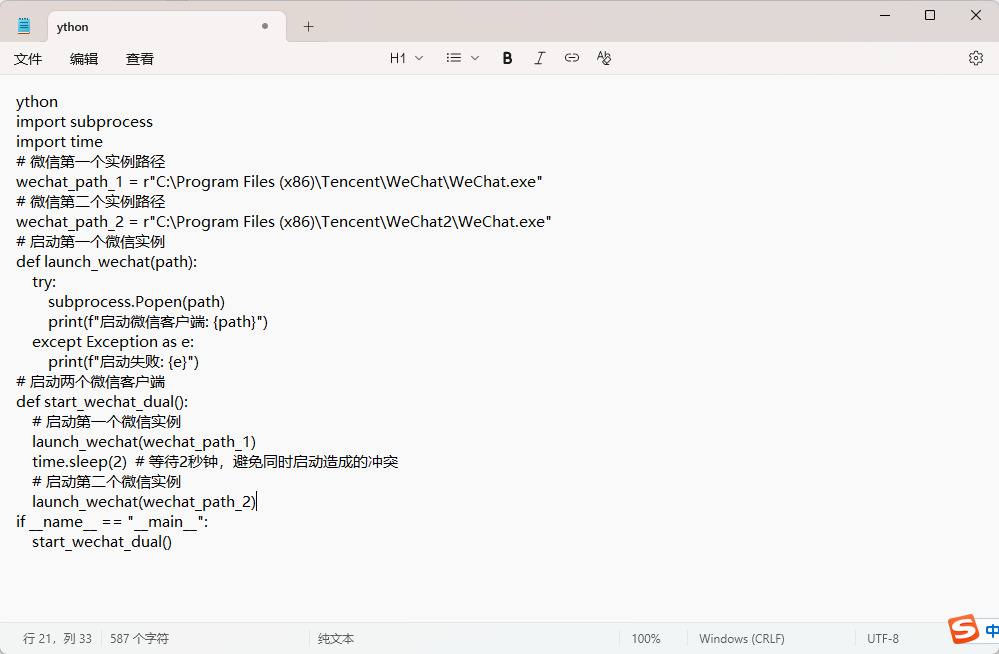Toggle italic formatting
This screenshot has width=999, height=654.
point(540,58)
